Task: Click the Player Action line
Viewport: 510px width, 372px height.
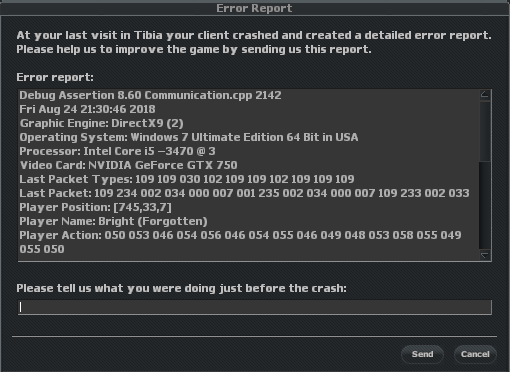Action: [x=240, y=242]
